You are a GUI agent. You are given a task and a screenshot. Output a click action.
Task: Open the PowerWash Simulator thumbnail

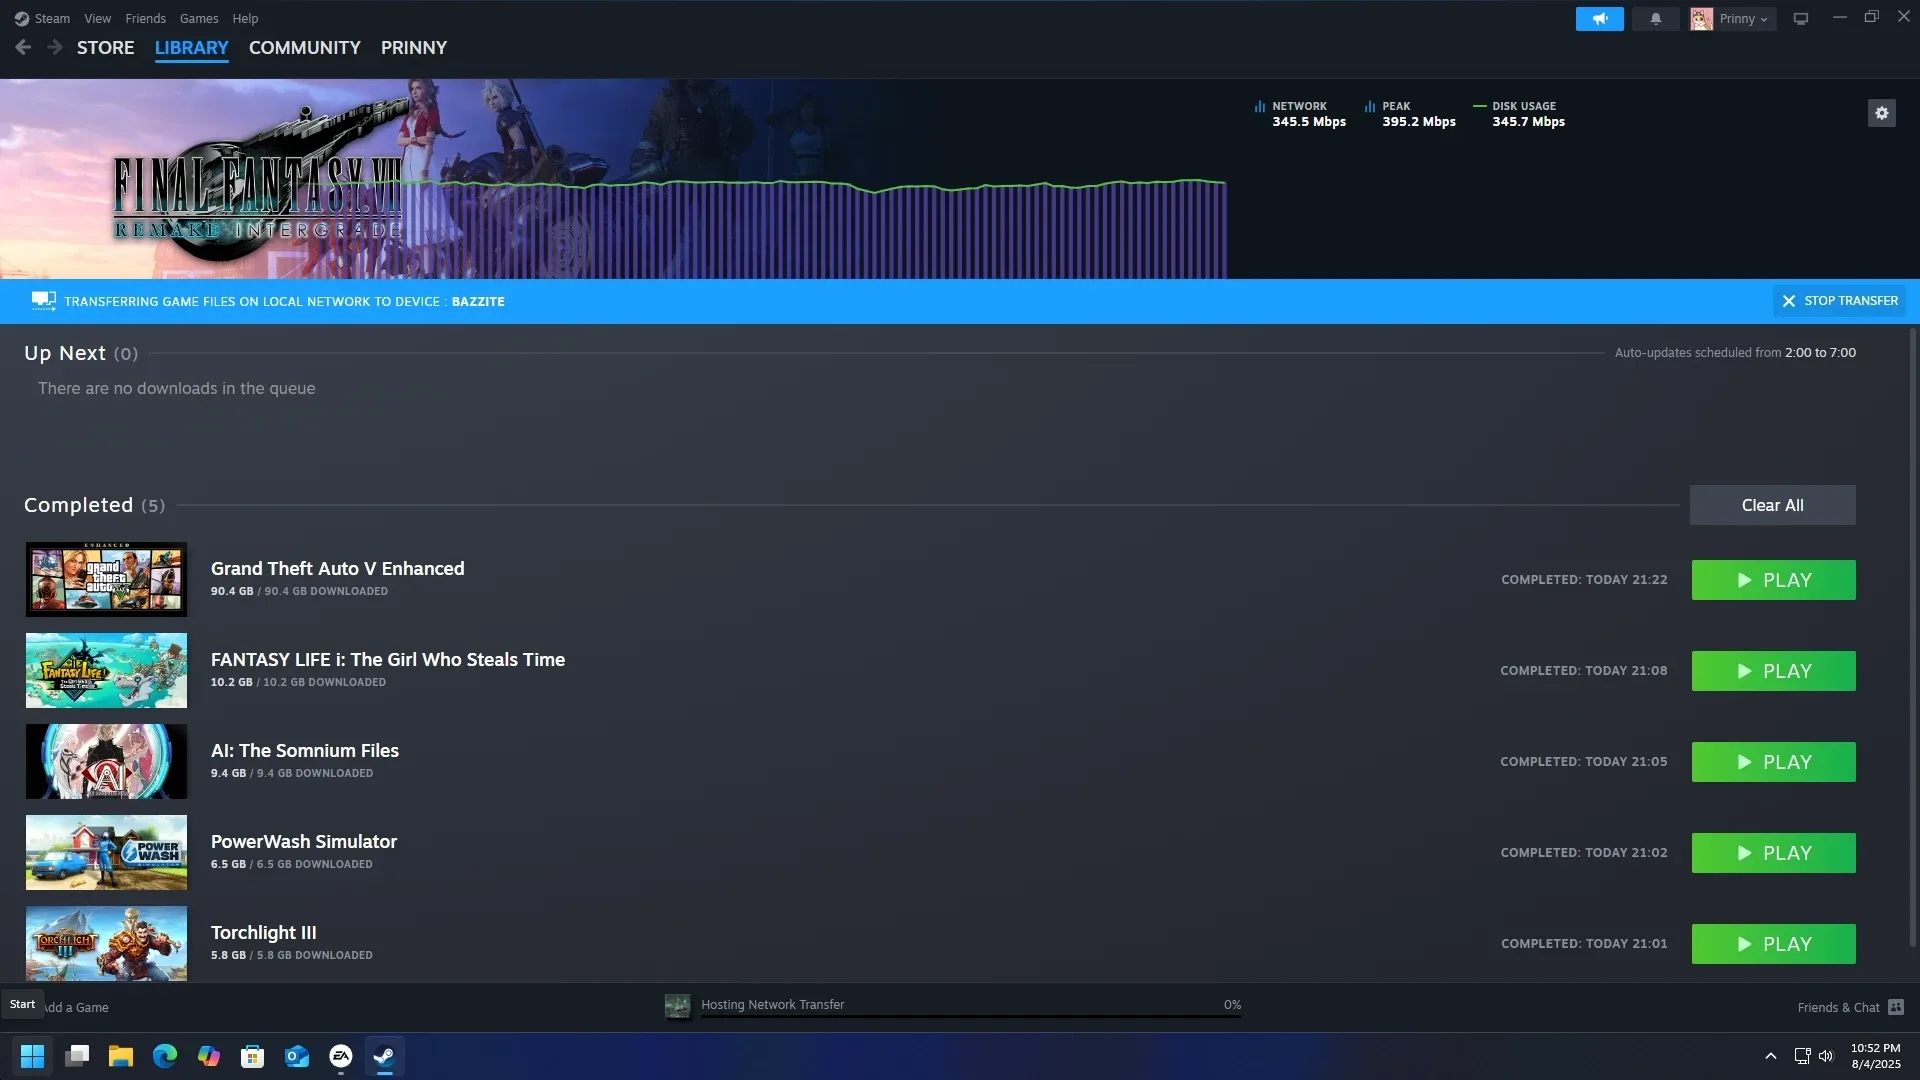(x=106, y=852)
